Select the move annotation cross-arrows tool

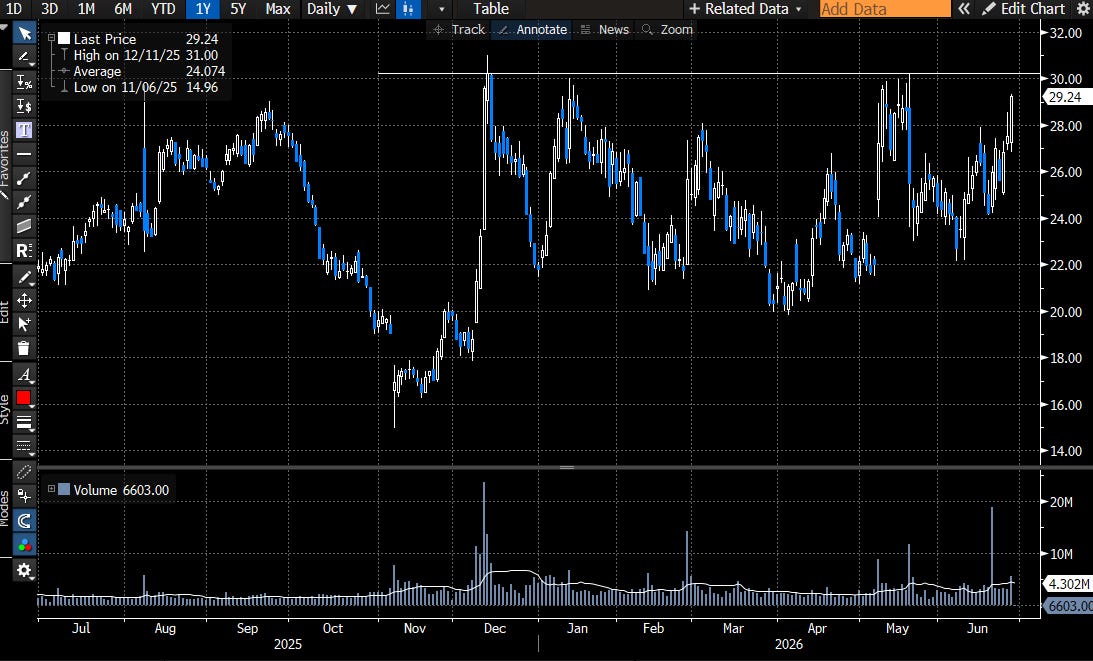pyautogui.click(x=24, y=301)
